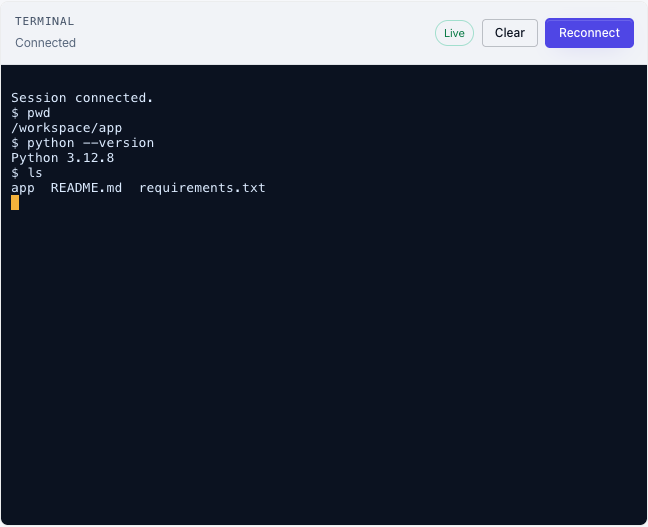Click the app entry in ls output
The height and width of the screenshot is (527, 648).
point(23,189)
